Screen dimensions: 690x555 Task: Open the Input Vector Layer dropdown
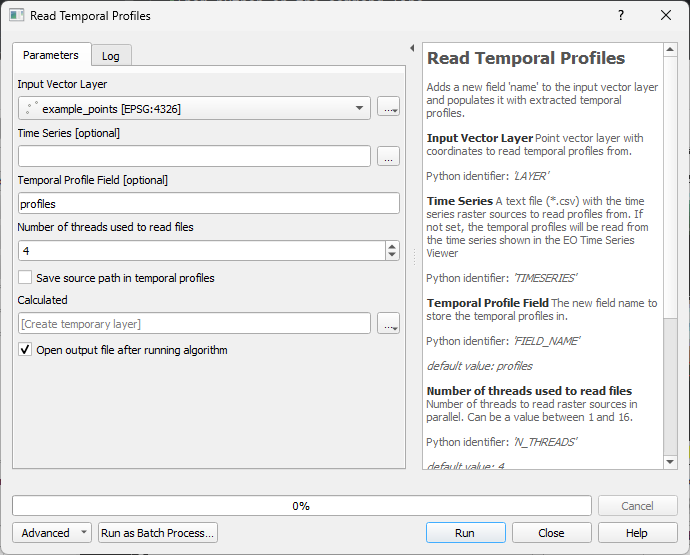[x=194, y=108]
